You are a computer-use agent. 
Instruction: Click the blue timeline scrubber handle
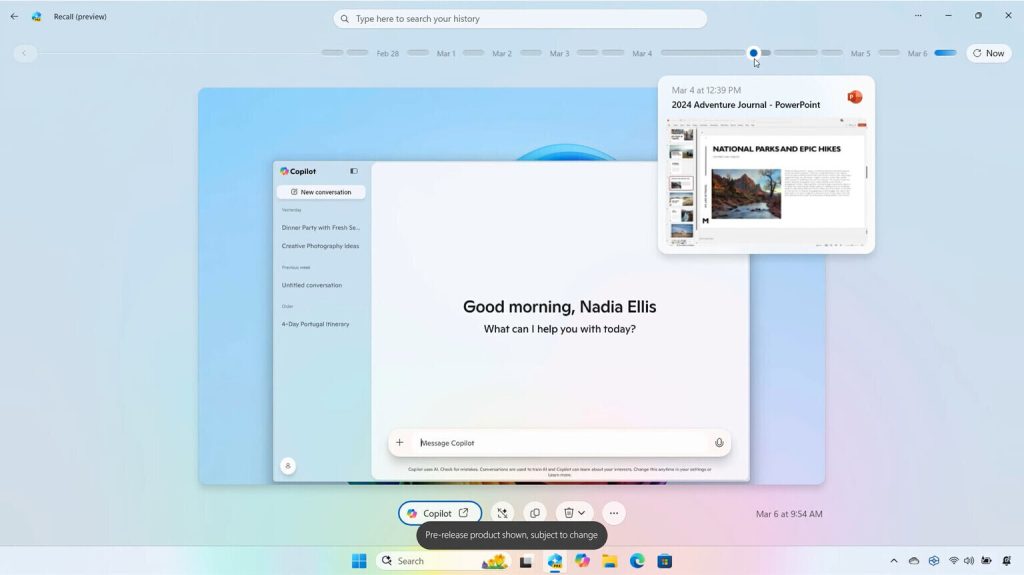click(753, 53)
